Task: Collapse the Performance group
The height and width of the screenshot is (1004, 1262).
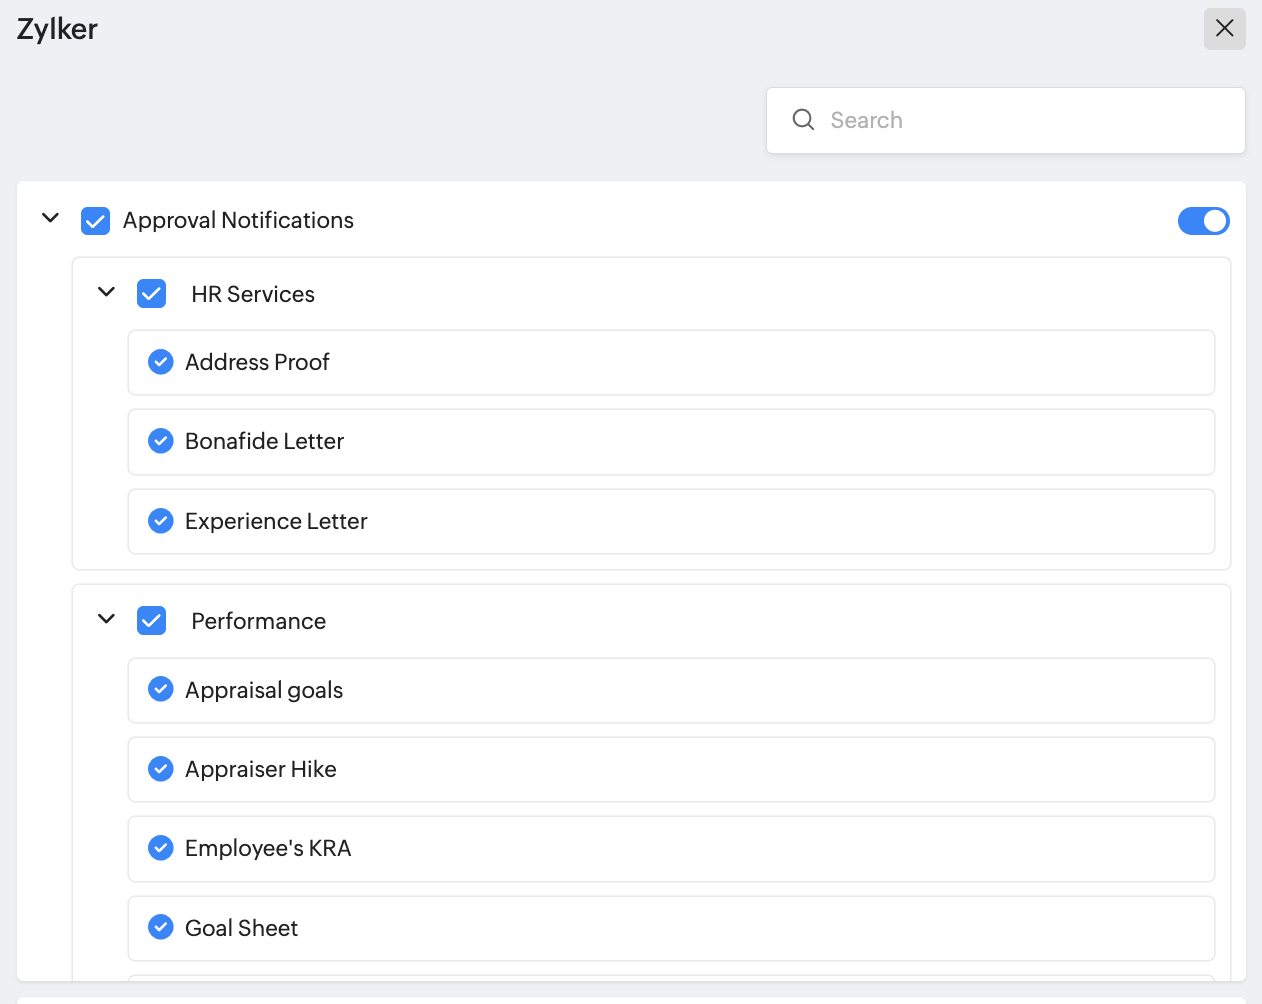Action: coord(107,619)
